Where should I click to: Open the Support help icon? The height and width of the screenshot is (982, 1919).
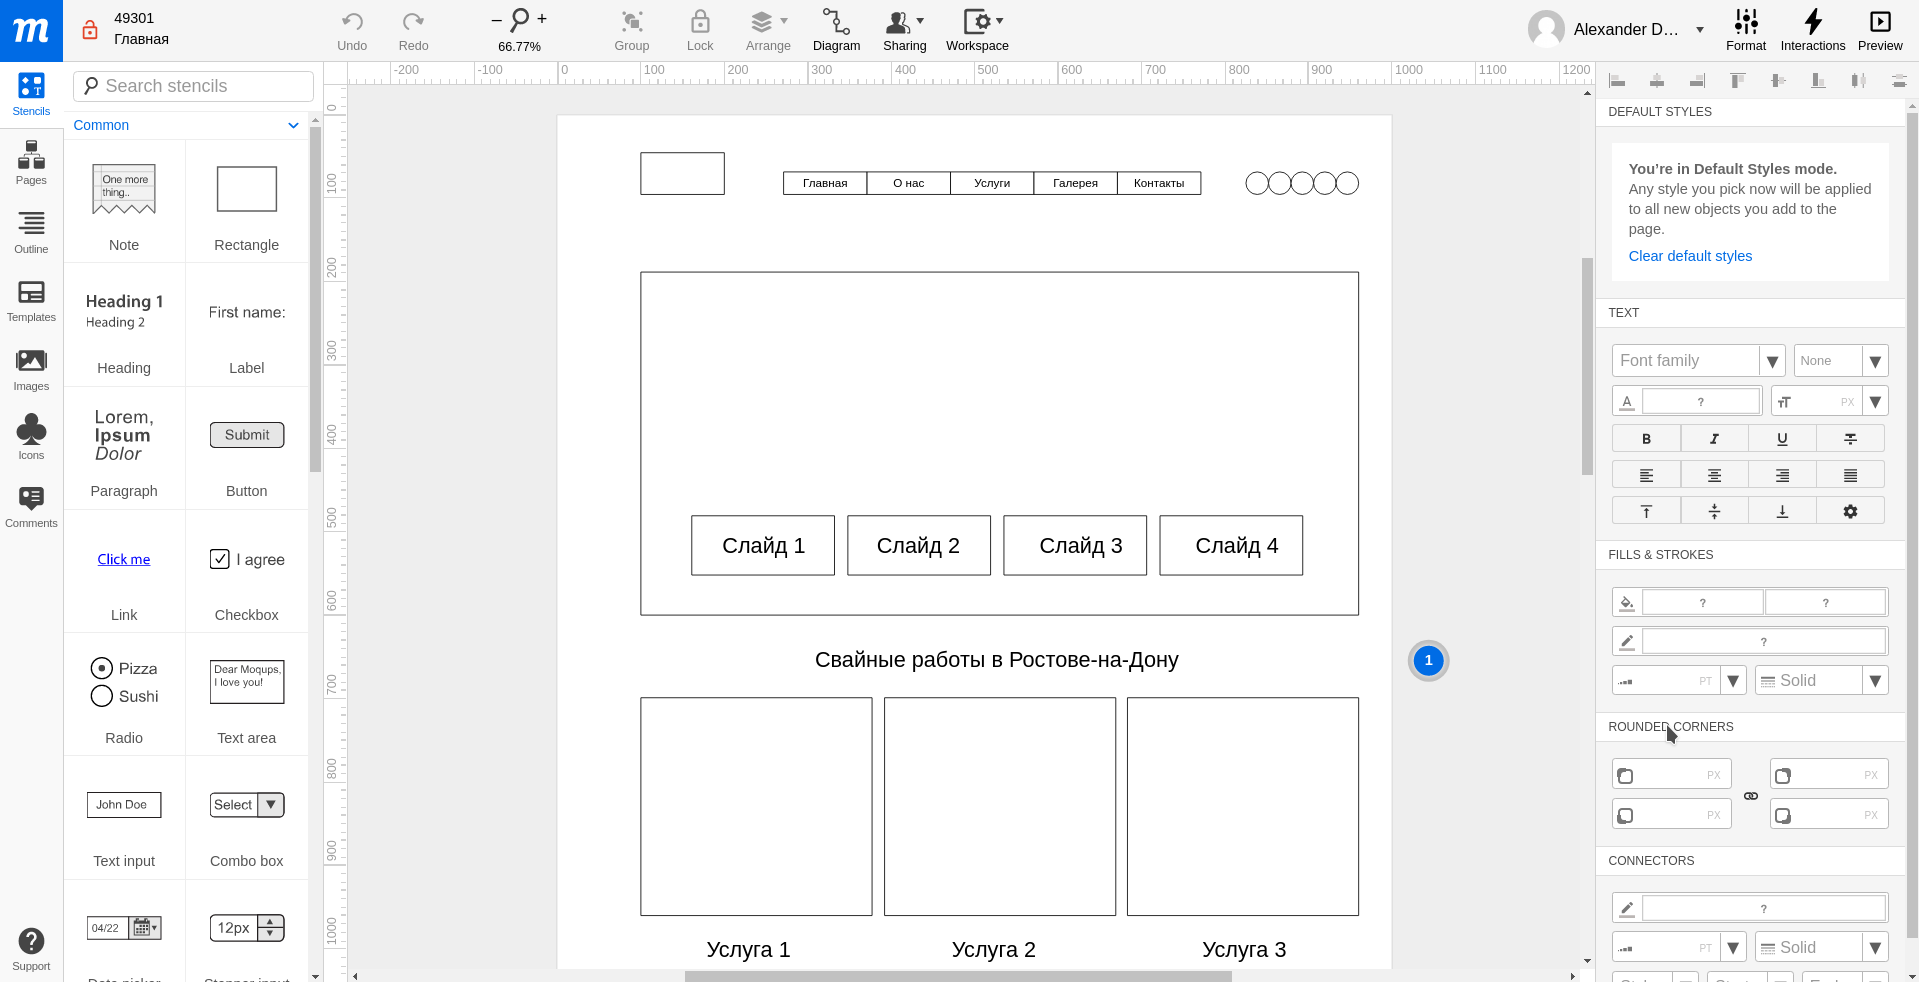pos(31,949)
